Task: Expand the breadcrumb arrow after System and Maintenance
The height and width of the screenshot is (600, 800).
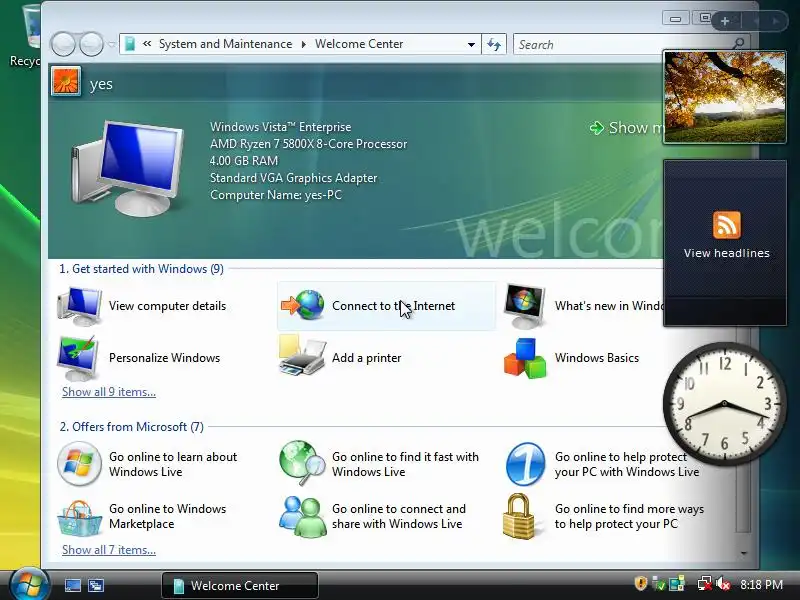Action: 304,44
